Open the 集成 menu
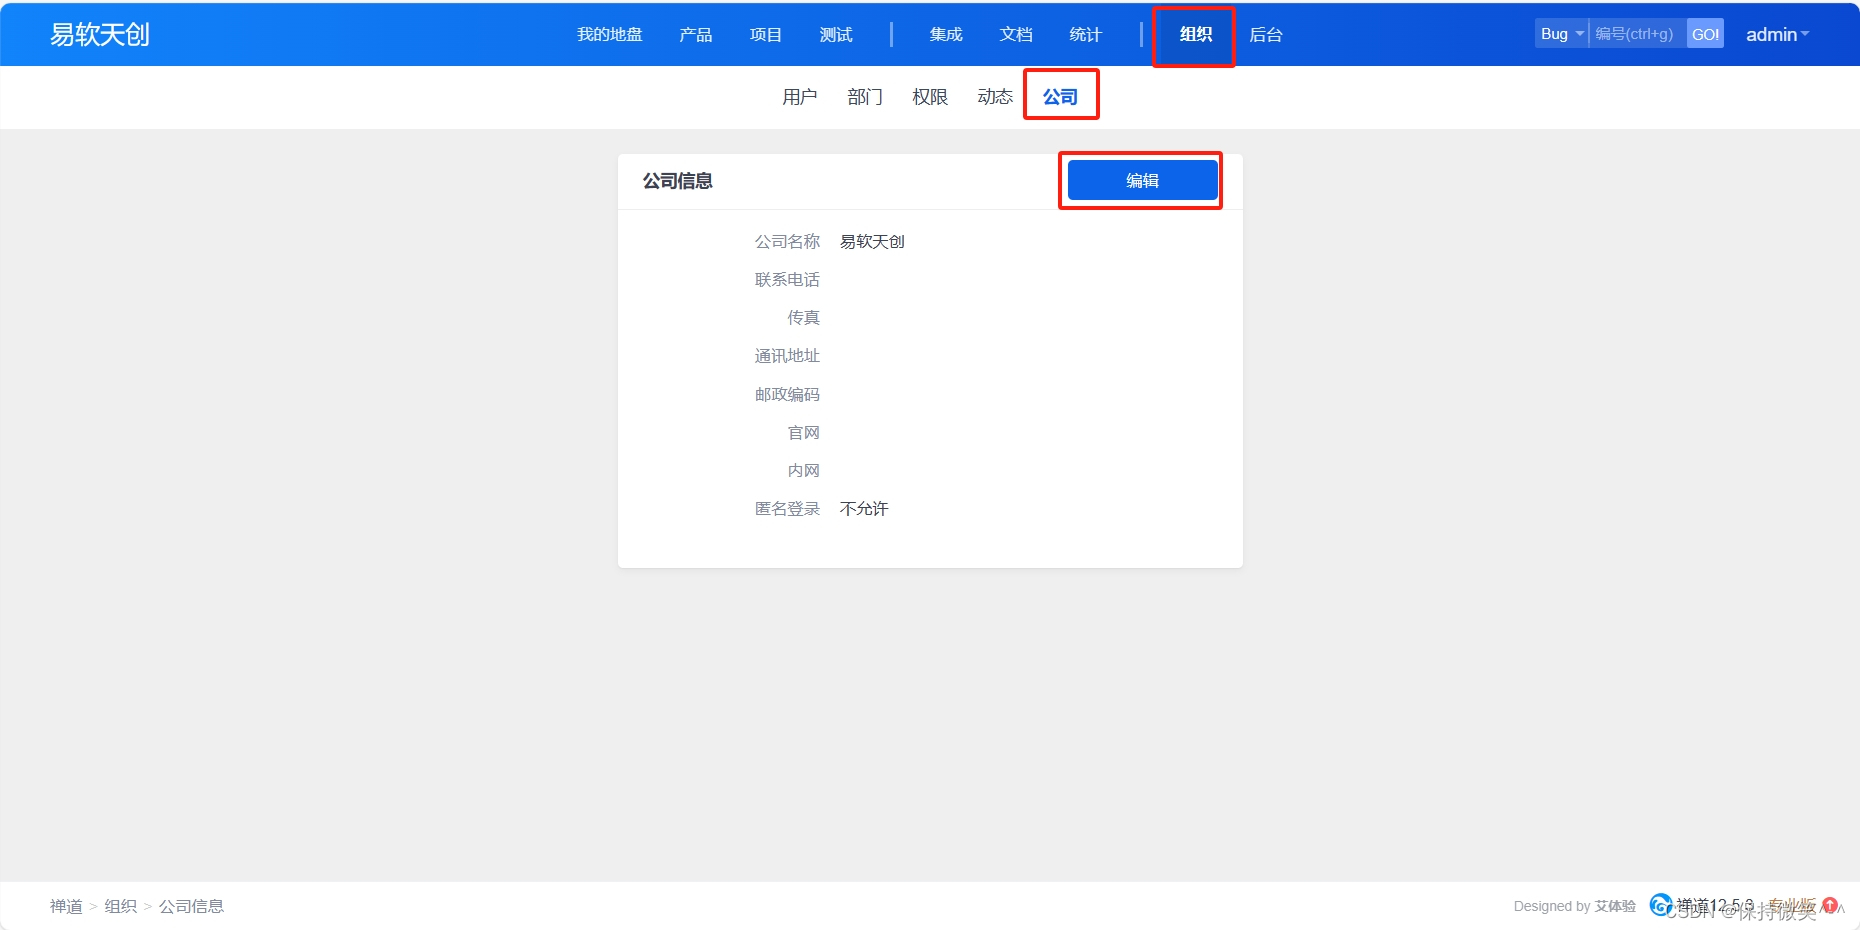 (945, 34)
